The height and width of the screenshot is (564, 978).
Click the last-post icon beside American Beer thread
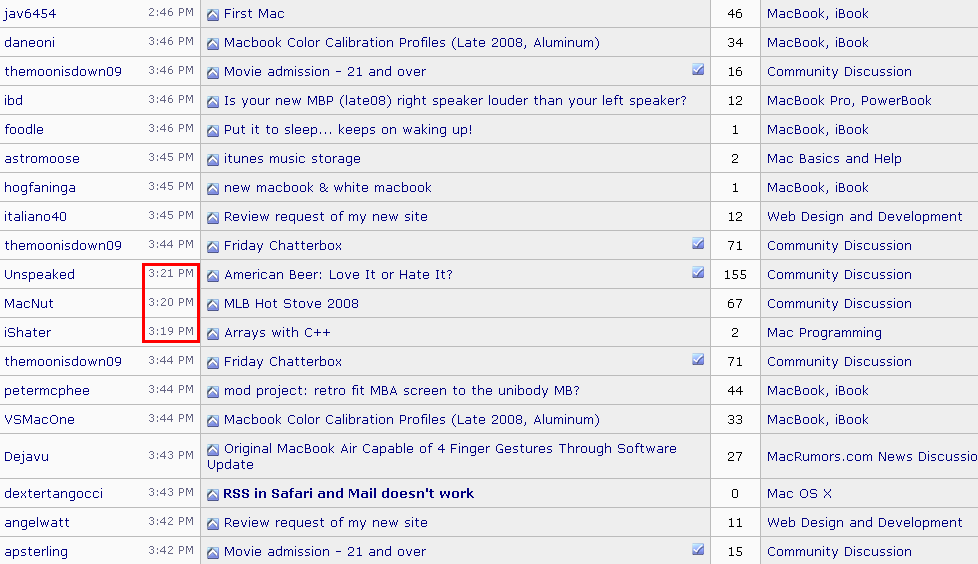pyautogui.click(x=213, y=276)
